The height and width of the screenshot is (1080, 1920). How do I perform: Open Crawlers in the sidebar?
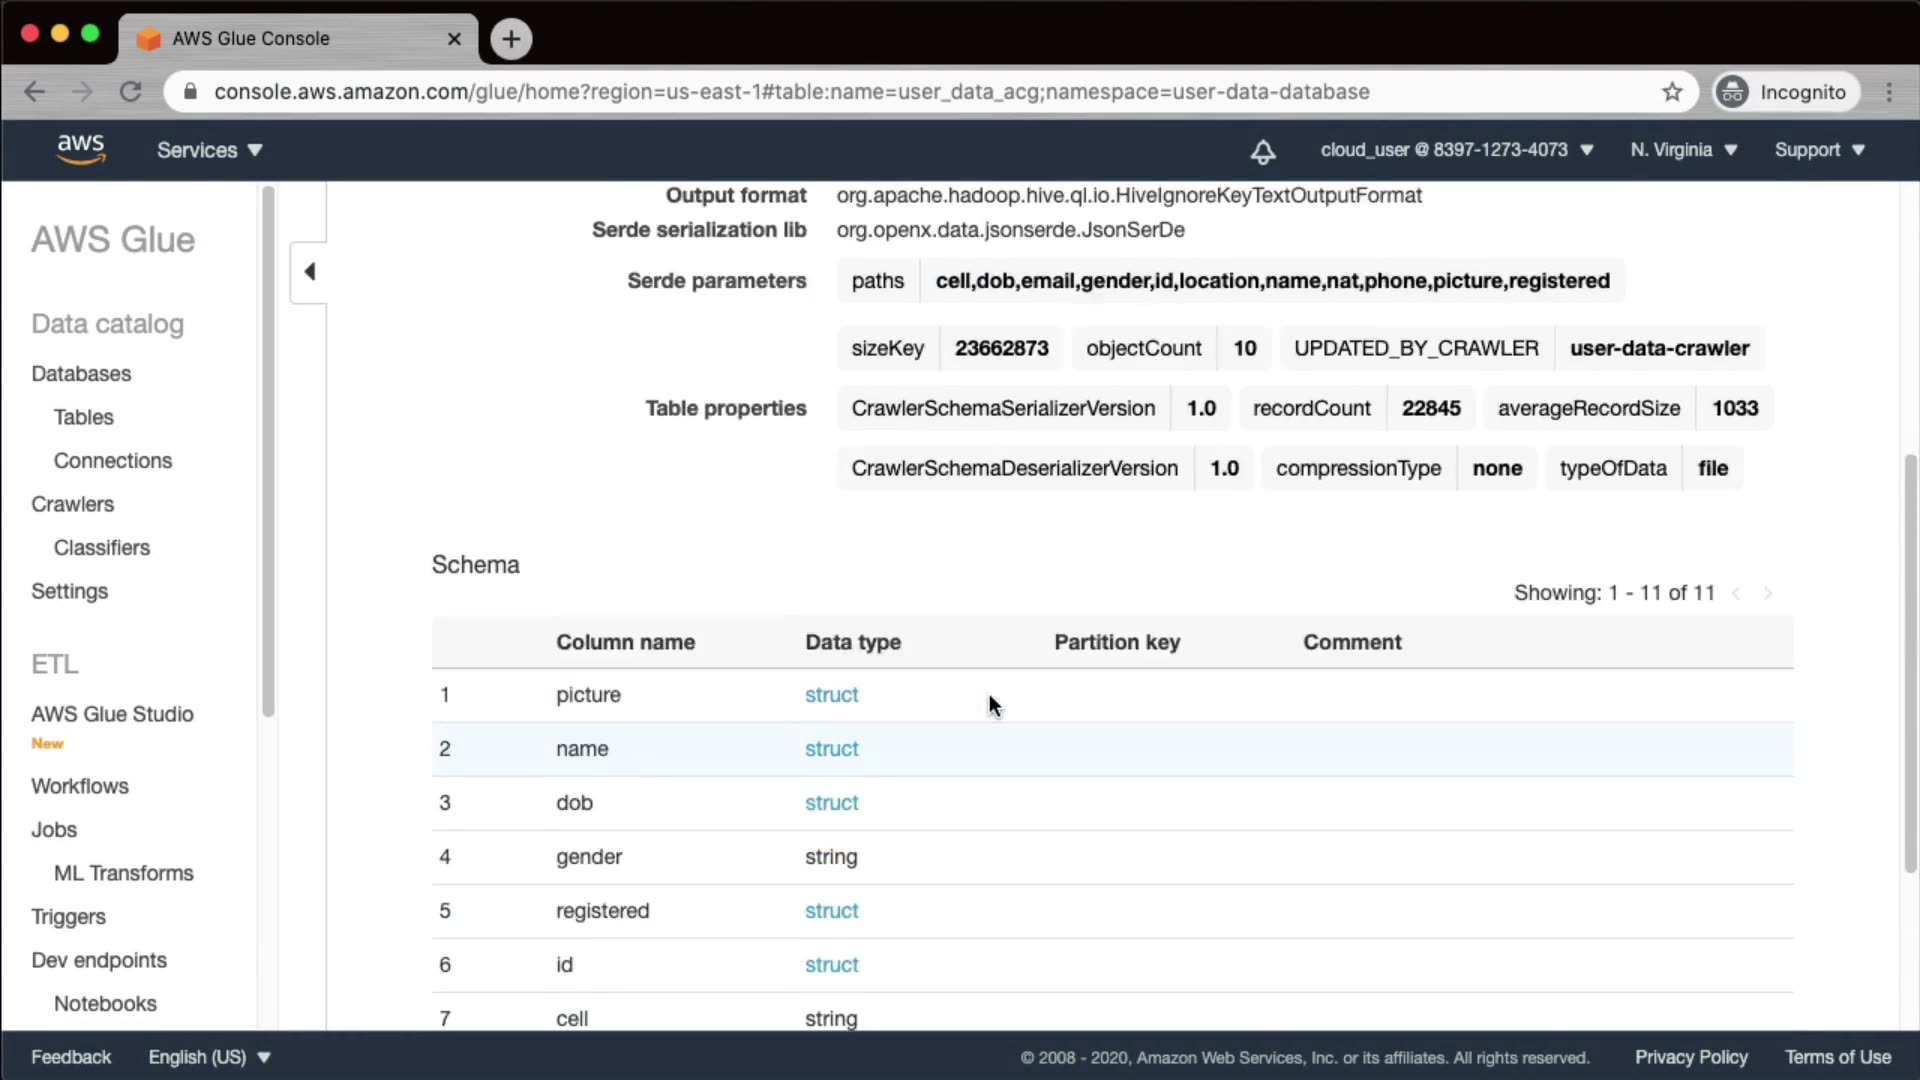[x=72, y=504]
